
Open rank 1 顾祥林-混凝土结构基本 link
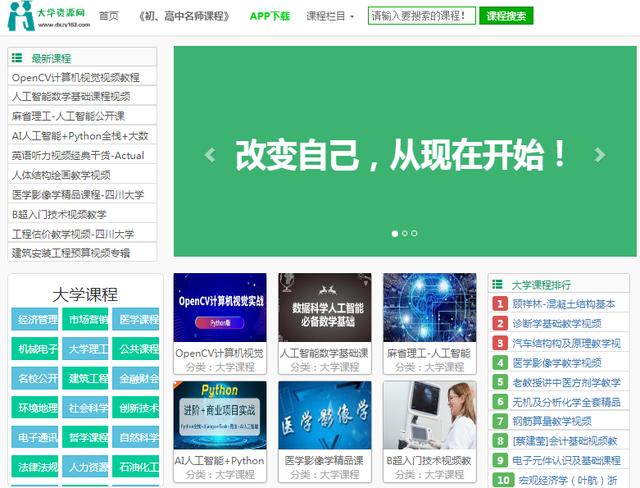click(564, 304)
